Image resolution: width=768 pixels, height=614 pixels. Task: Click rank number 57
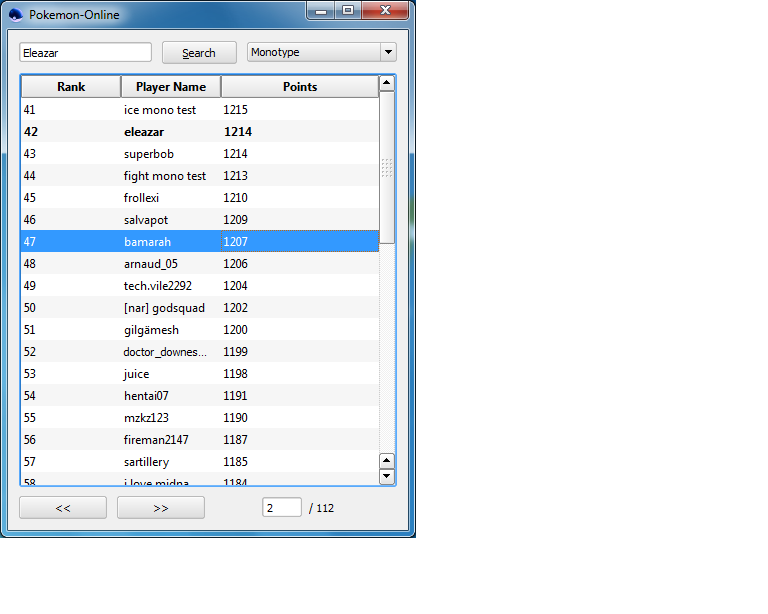click(30, 462)
